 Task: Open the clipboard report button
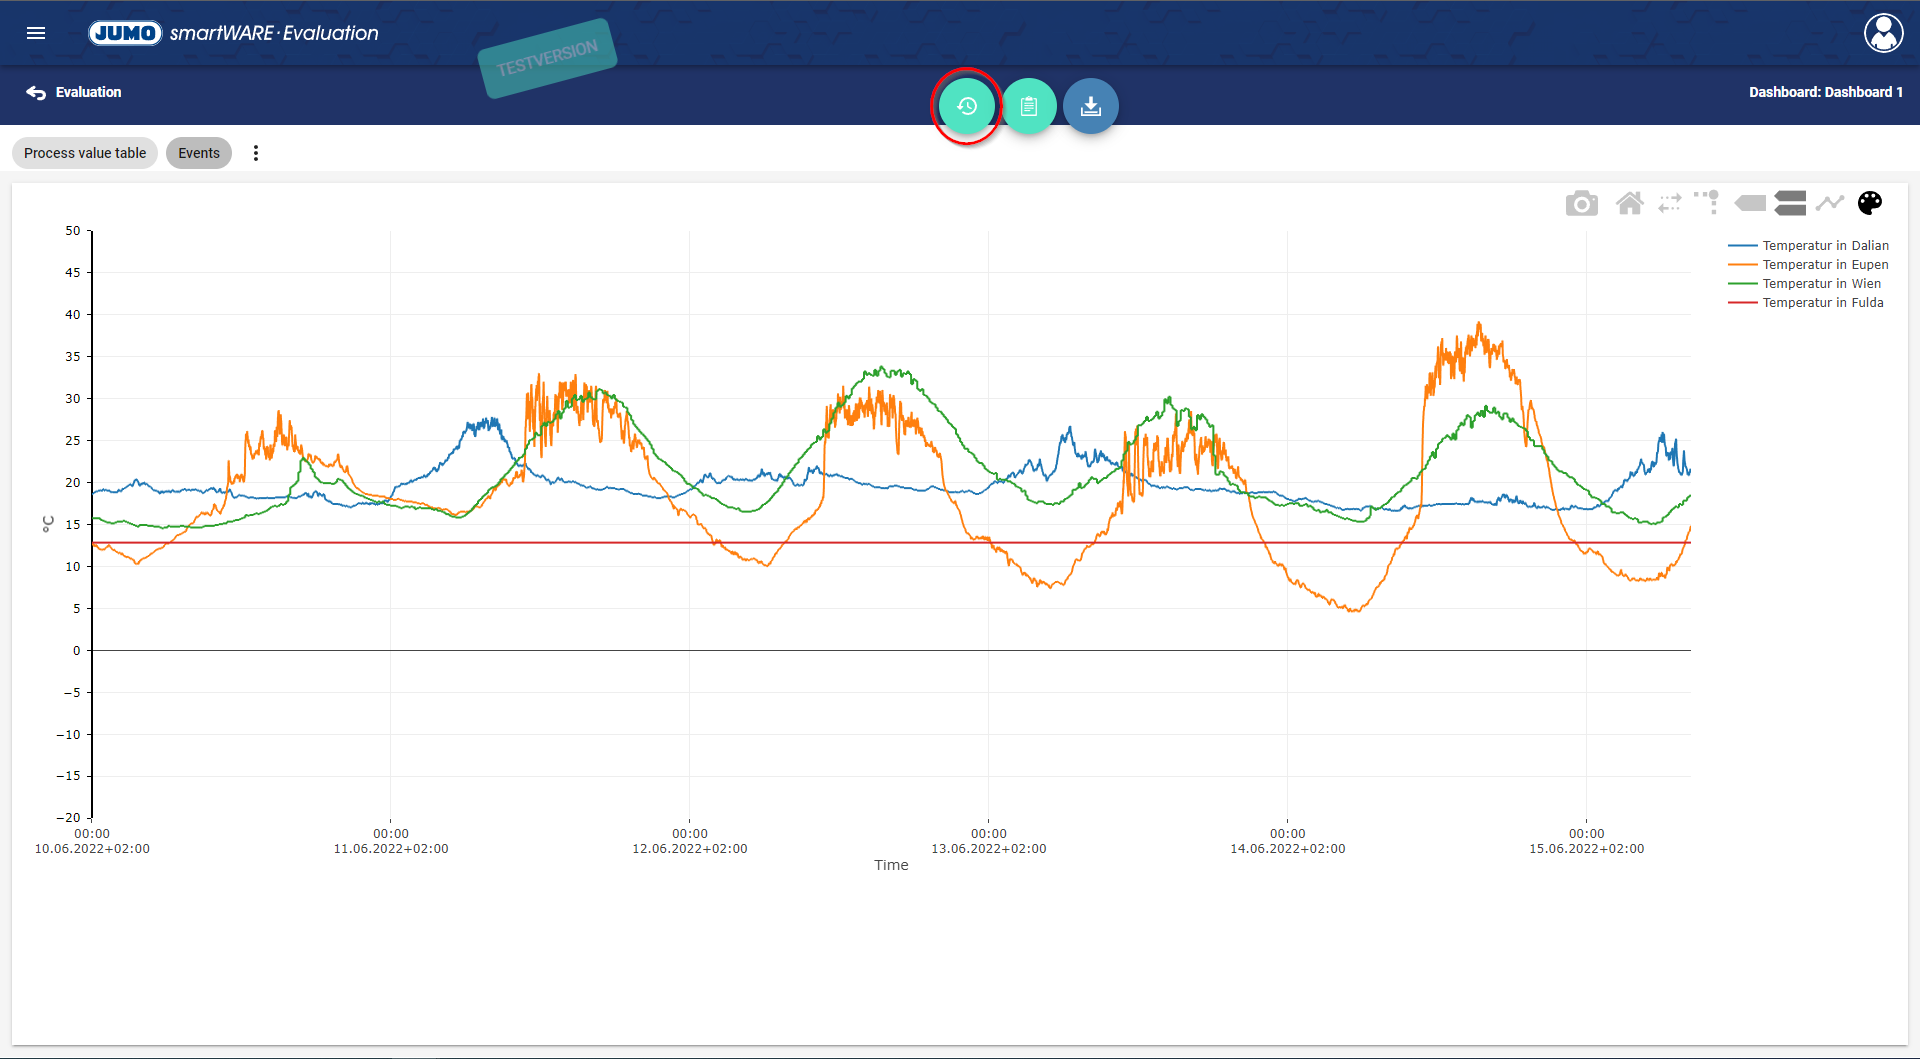(x=1029, y=106)
